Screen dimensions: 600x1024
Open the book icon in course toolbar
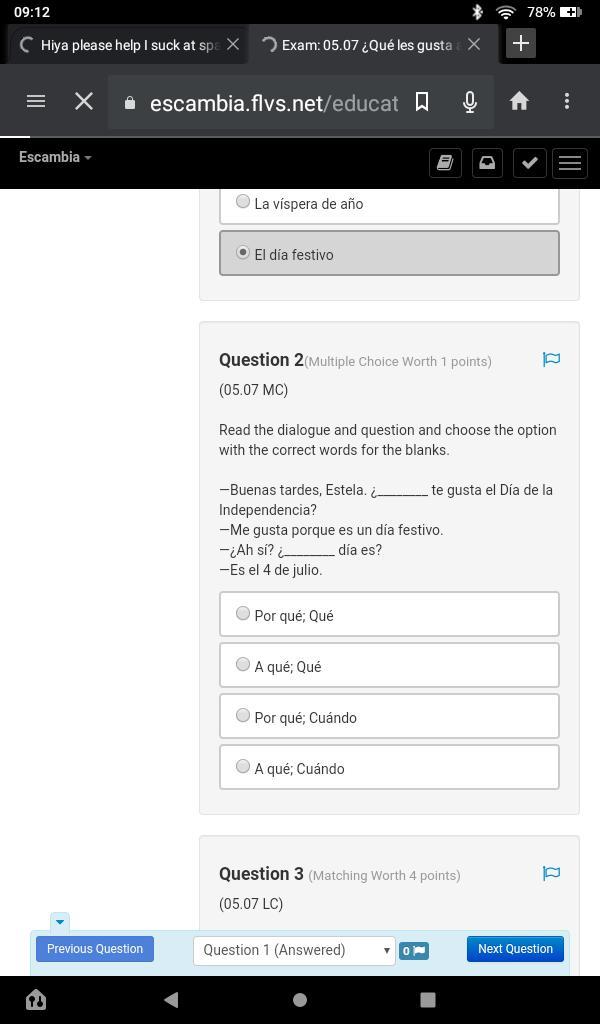point(445,163)
